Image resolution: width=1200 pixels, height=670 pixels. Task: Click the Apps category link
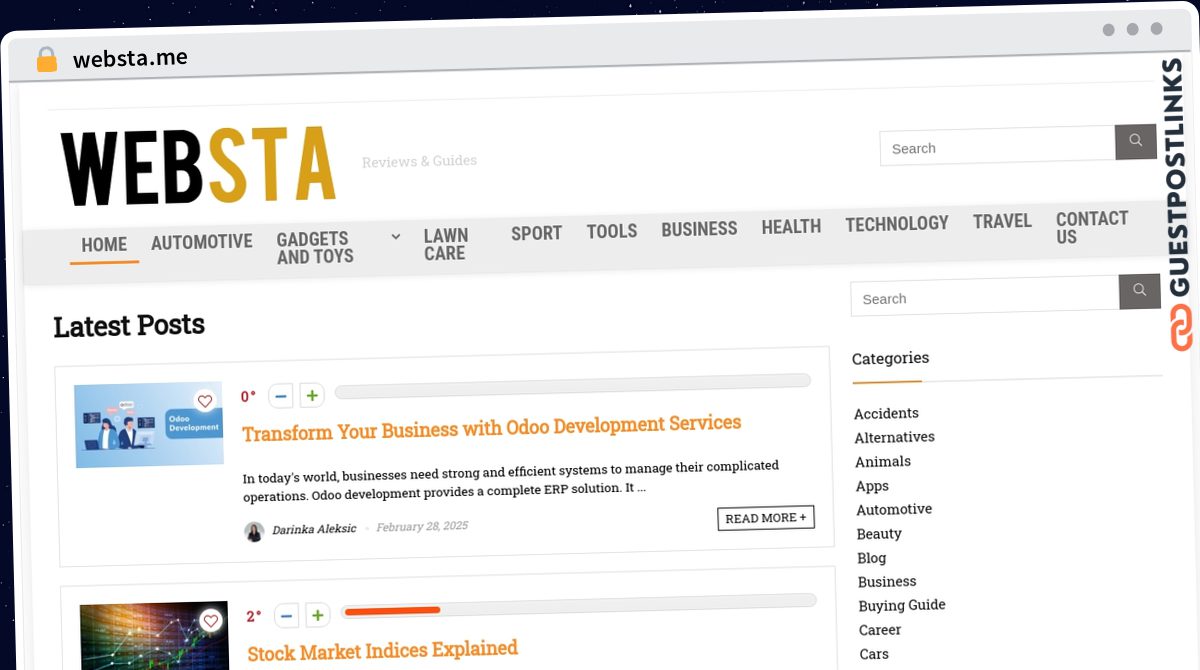click(x=872, y=486)
